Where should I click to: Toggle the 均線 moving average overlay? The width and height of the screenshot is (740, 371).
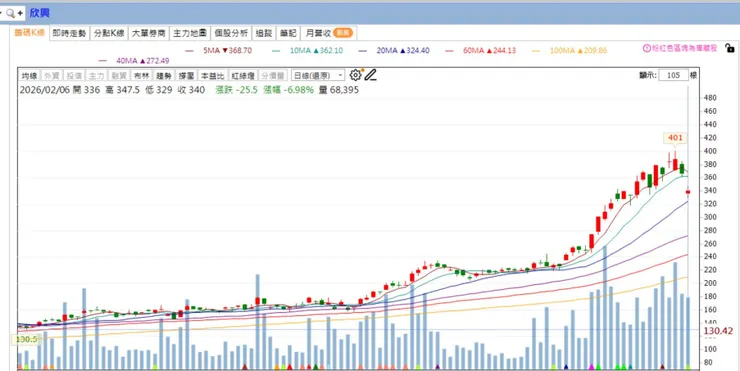(29, 76)
